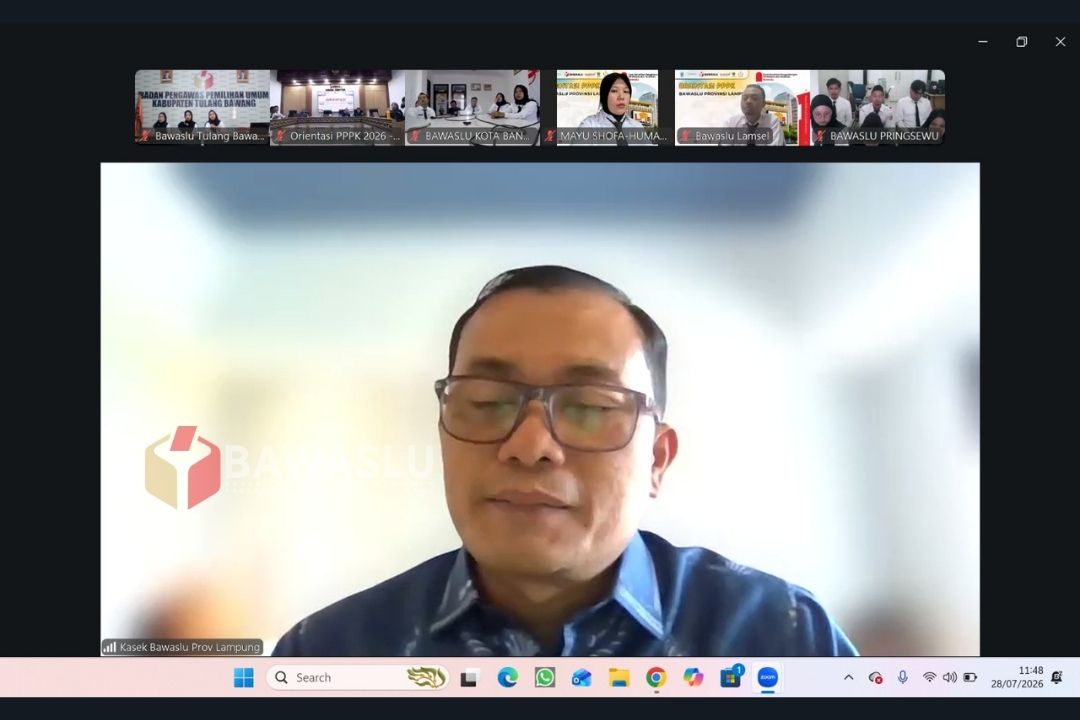Launch Microsoft Edge from the taskbar
The height and width of the screenshot is (720, 1080).
[x=508, y=678]
